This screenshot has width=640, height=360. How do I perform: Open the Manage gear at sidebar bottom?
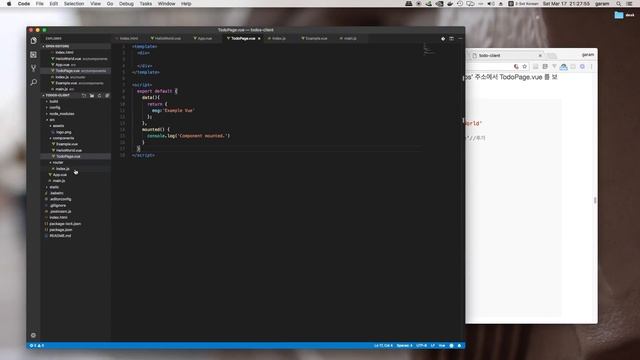[33, 335]
